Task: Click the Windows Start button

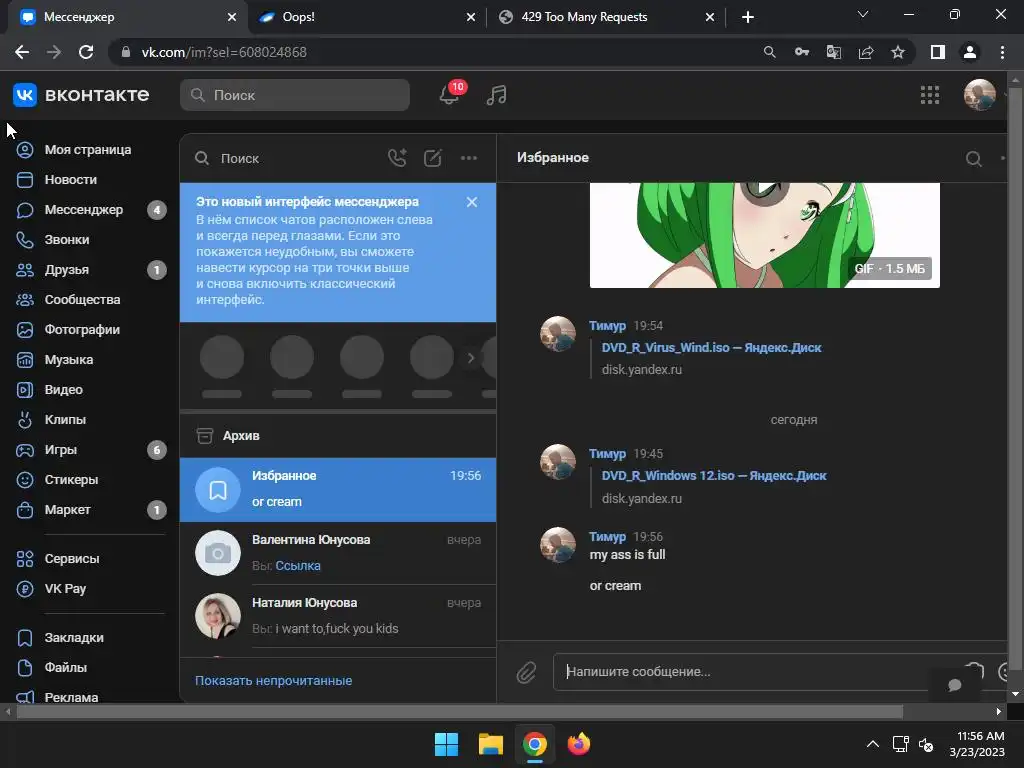Action: [x=447, y=744]
